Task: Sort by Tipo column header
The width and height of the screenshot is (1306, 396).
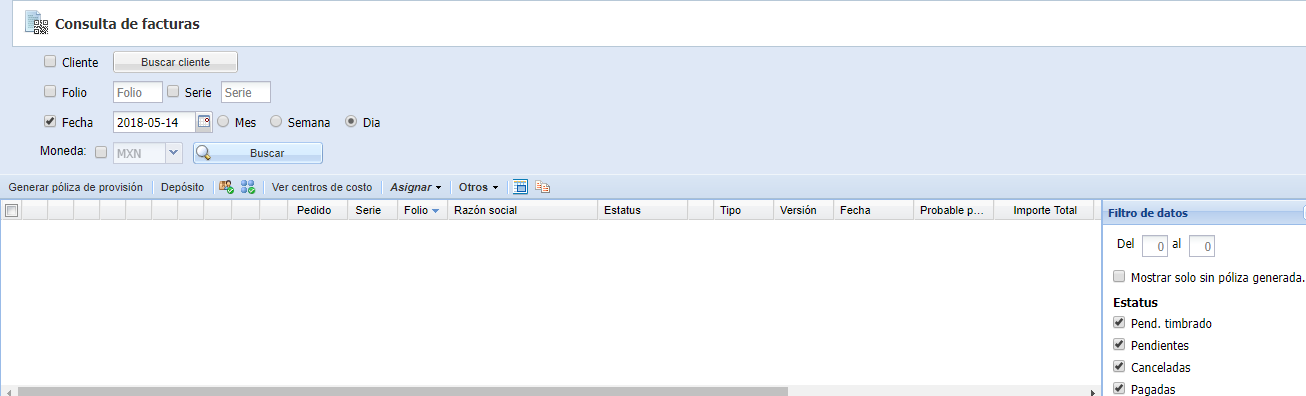Action: pyautogui.click(x=743, y=210)
